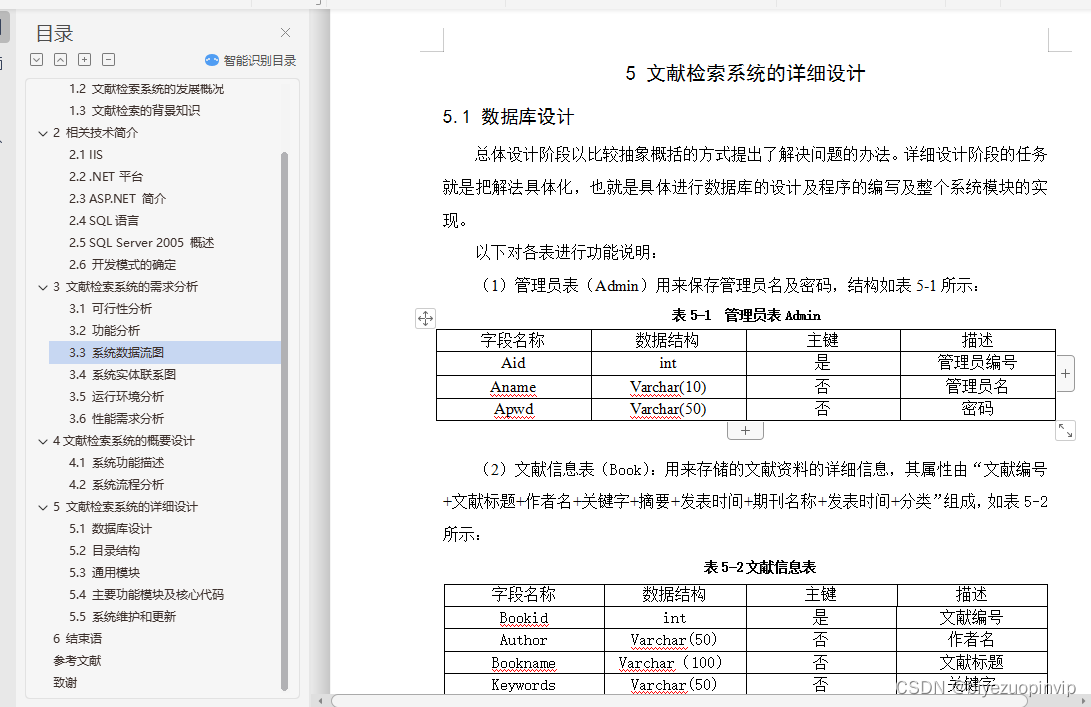Go to '6 结束语' in outline
This screenshot has height=707, width=1091.
[x=77, y=639]
